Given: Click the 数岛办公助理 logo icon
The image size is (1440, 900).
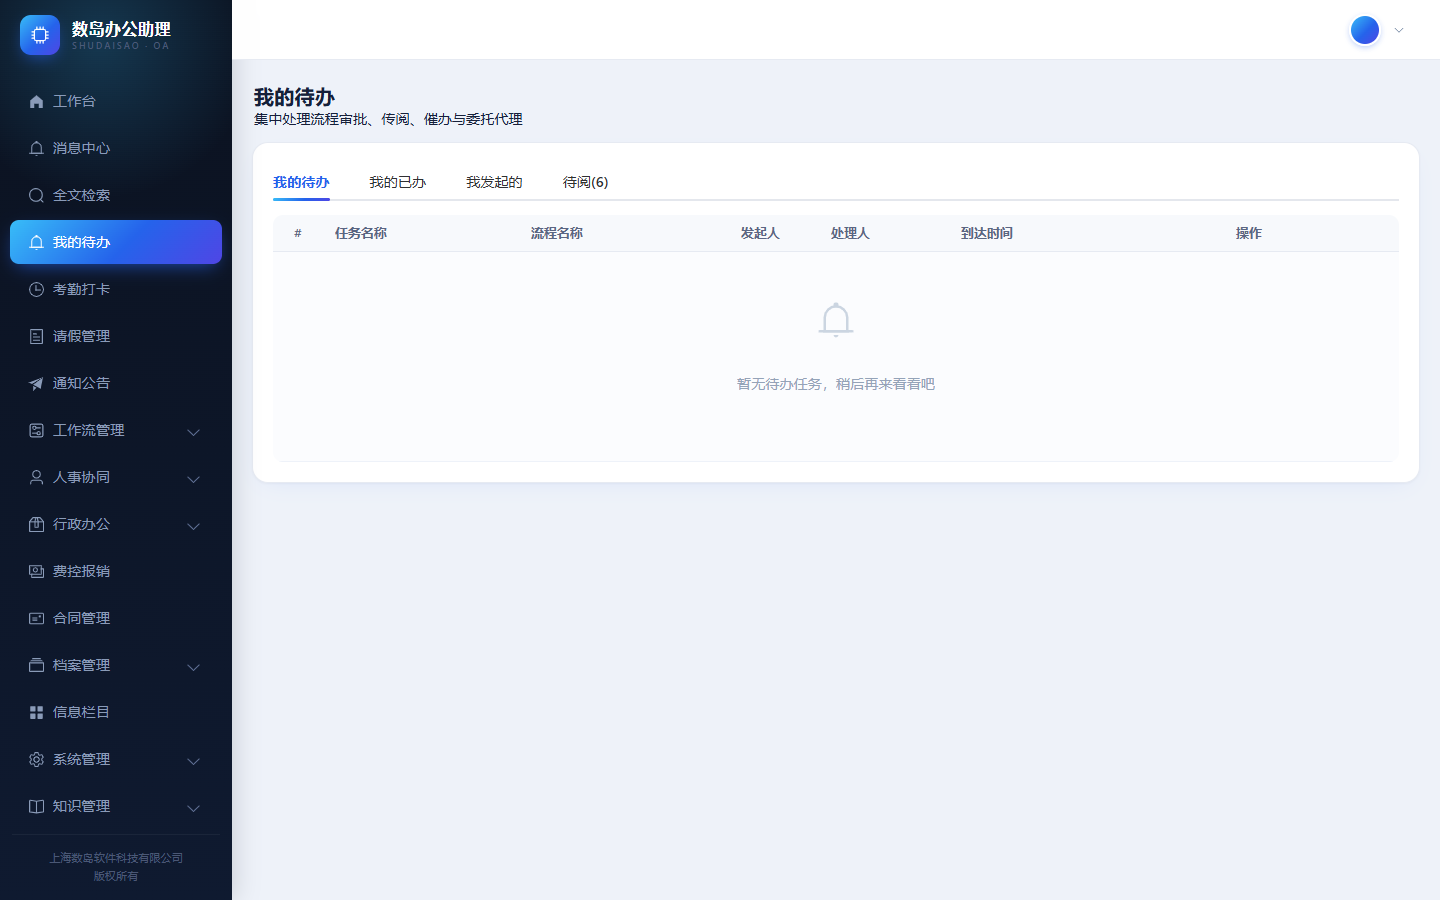Looking at the screenshot, I should coord(40,35).
